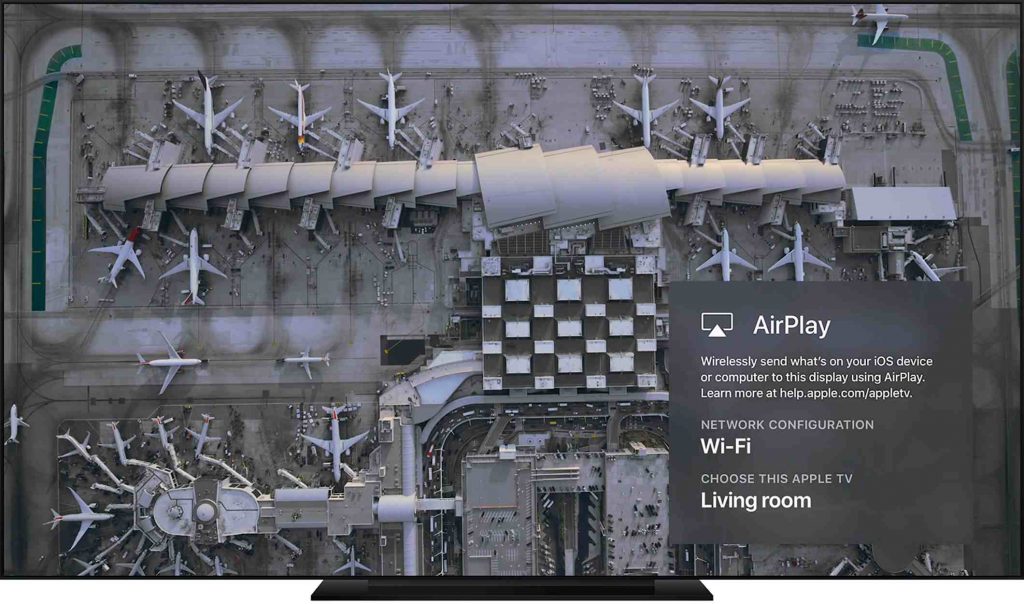Click the airplane in the top-right corner
This screenshot has height=604, width=1024.
[x=879, y=23]
